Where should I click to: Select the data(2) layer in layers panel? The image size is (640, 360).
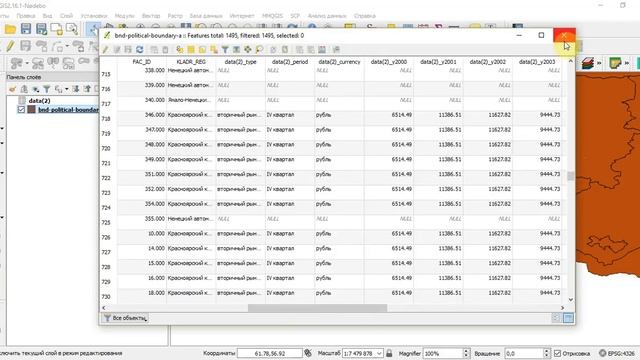[39, 100]
